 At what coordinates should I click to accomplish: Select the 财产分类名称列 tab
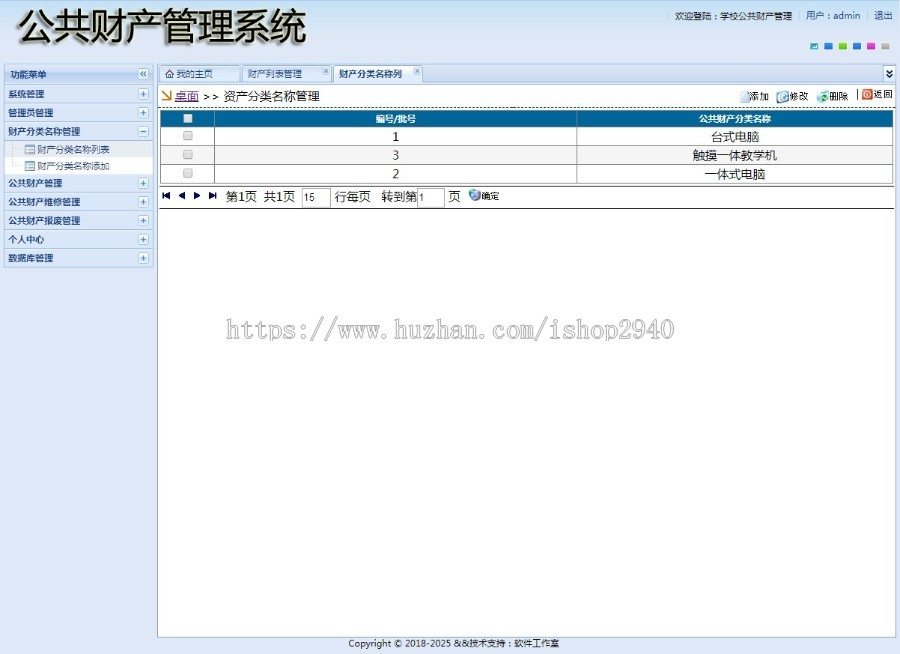click(378, 74)
